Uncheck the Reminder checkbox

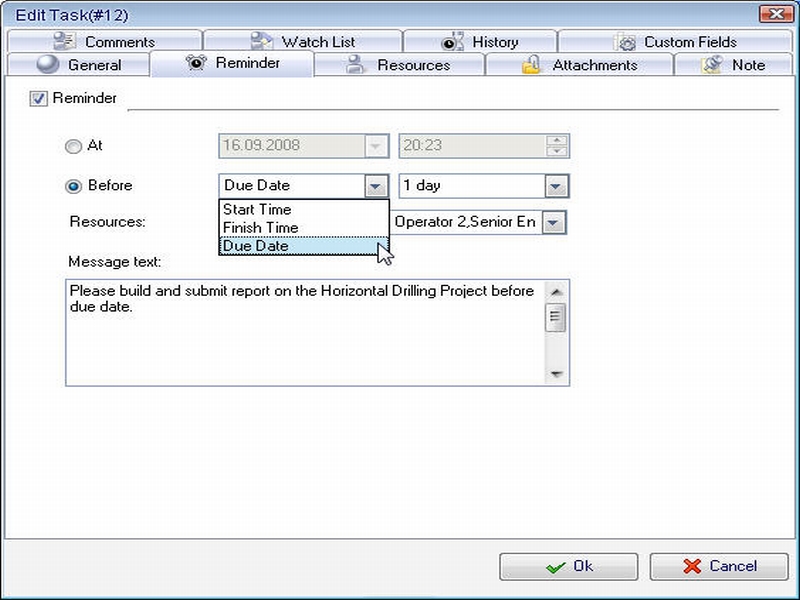coord(38,98)
